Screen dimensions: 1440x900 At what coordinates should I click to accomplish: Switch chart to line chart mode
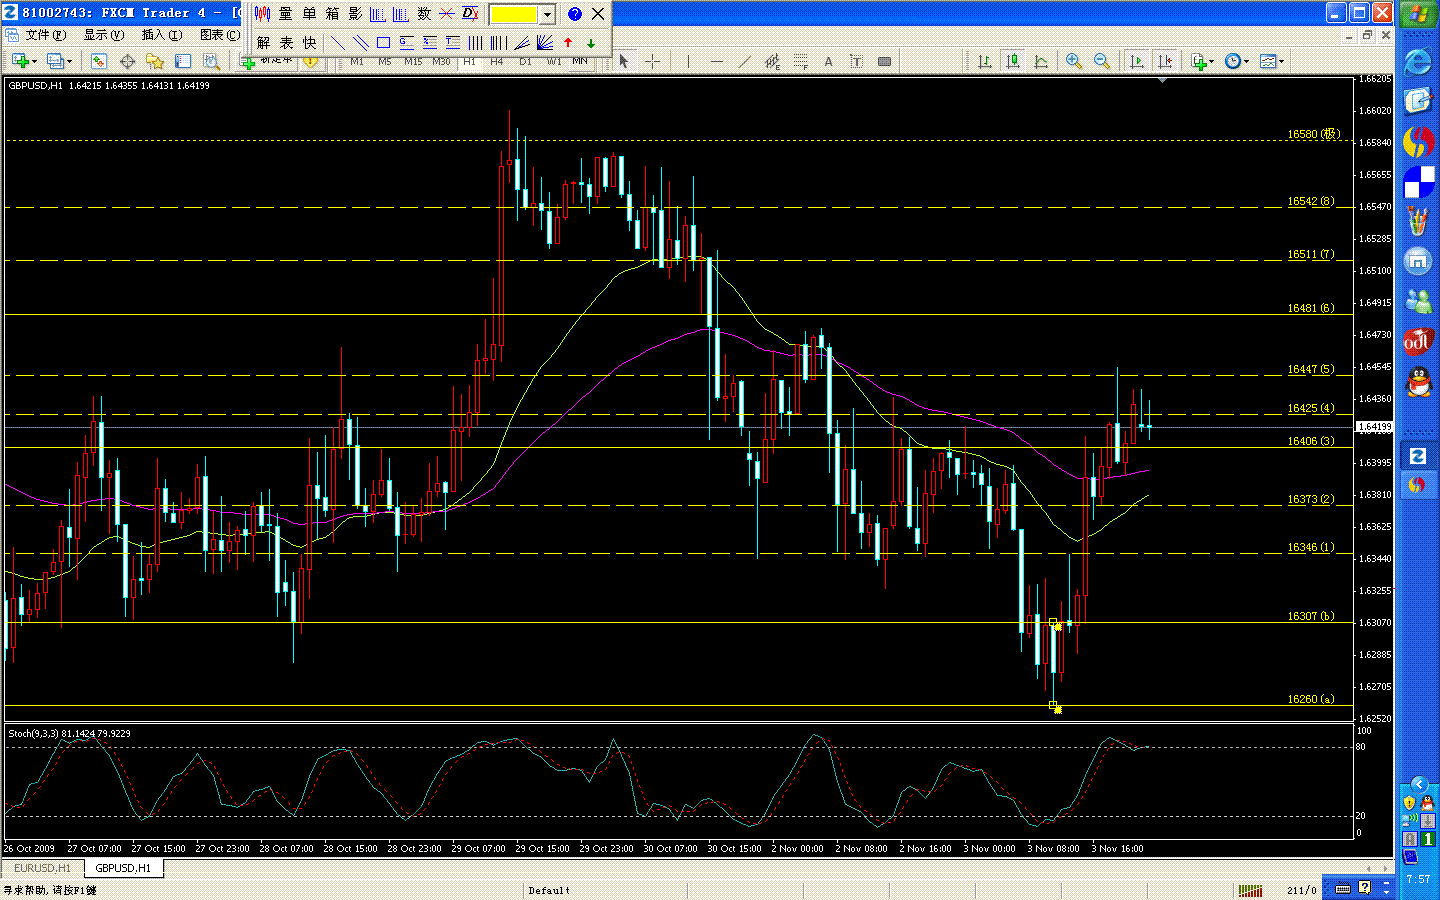click(1041, 61)
